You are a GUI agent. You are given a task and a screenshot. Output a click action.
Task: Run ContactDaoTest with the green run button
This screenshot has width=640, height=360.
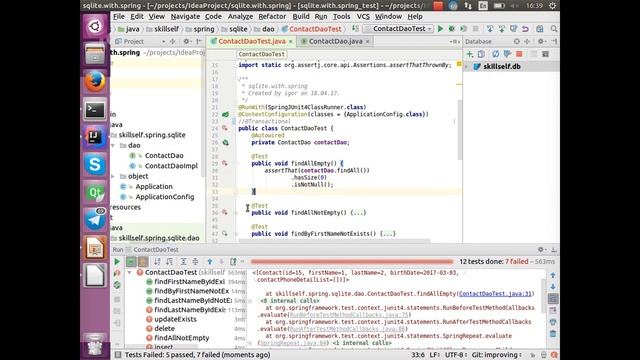pyautogui.click(x=440, y=29)
